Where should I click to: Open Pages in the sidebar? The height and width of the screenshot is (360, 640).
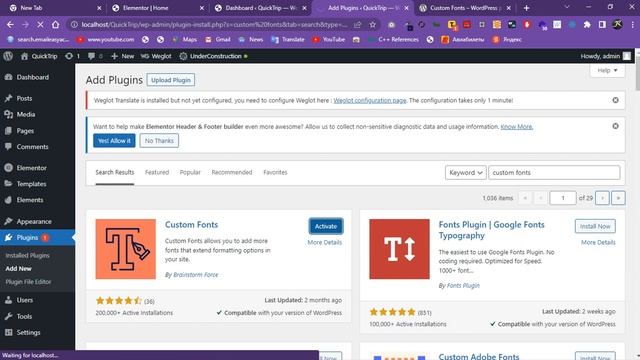(x=25, y=131)
